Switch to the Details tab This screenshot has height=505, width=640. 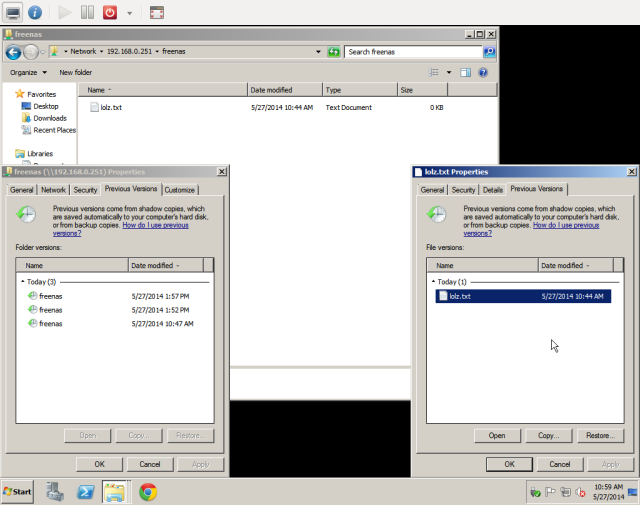pyautogui.click(x=493, y=190)
